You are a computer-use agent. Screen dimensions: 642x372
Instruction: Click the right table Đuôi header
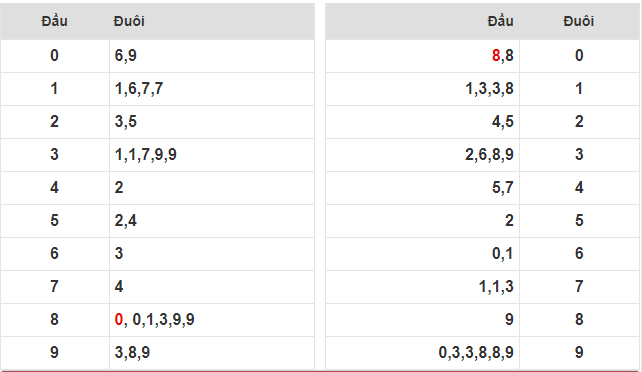(579, 21)
